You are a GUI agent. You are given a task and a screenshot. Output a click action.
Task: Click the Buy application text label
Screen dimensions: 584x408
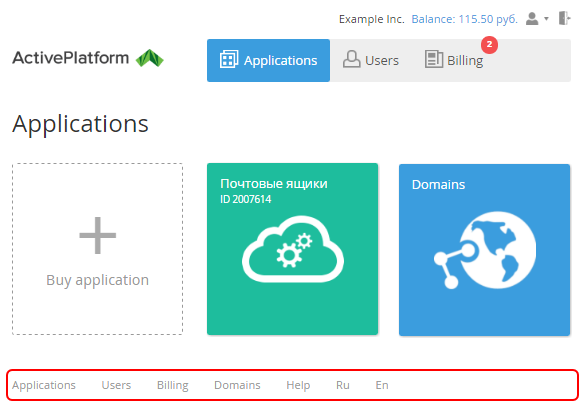[x=98, y=280]
